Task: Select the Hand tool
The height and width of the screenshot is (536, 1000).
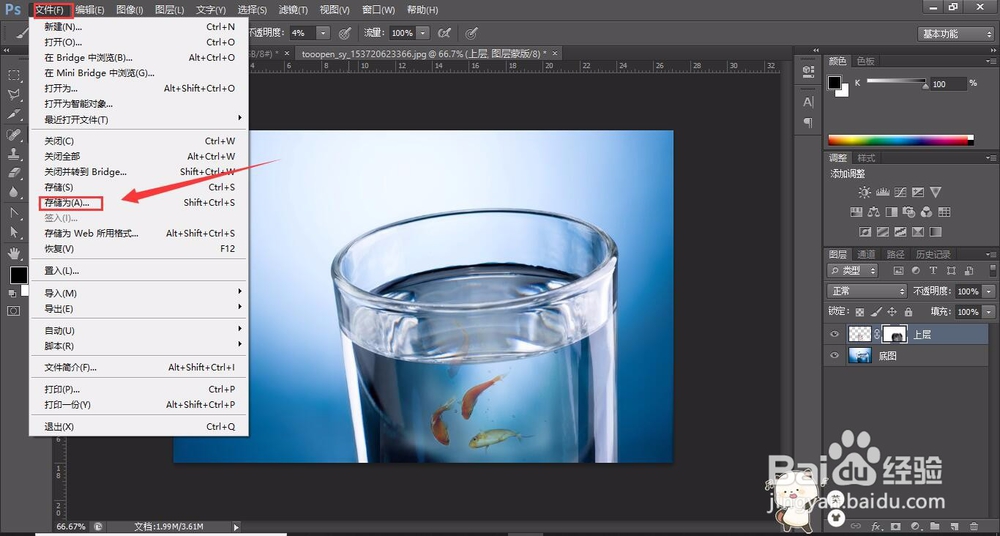Action: [x=13, y=251]
